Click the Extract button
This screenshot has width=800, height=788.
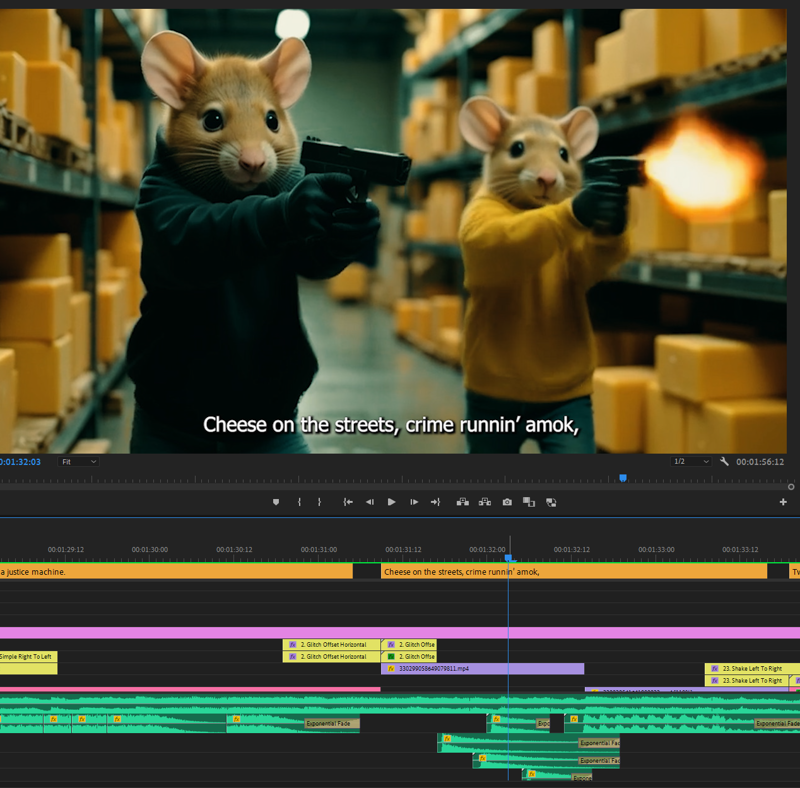(x=485, y=502)
